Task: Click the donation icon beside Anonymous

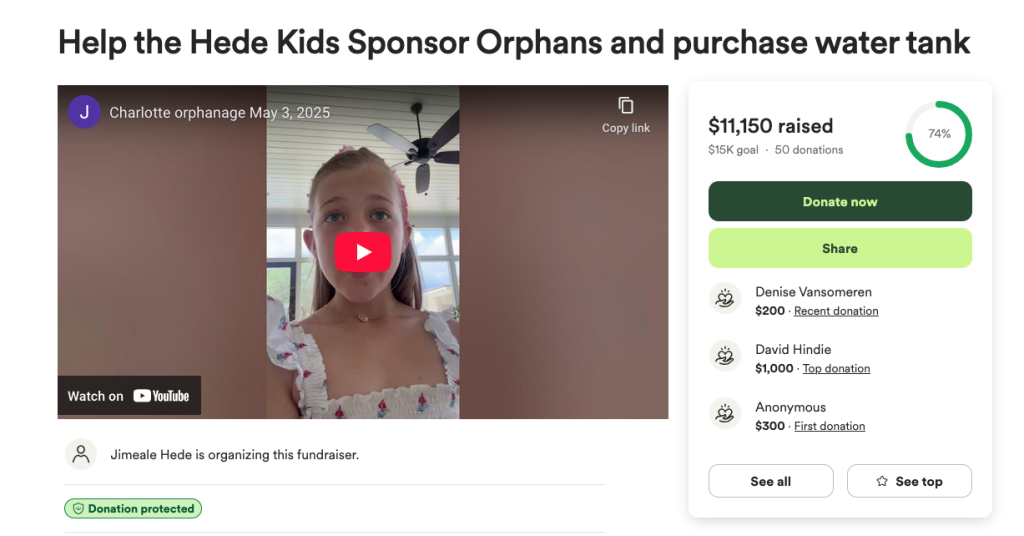Action: pyautogui.click(x=724, y=414)
